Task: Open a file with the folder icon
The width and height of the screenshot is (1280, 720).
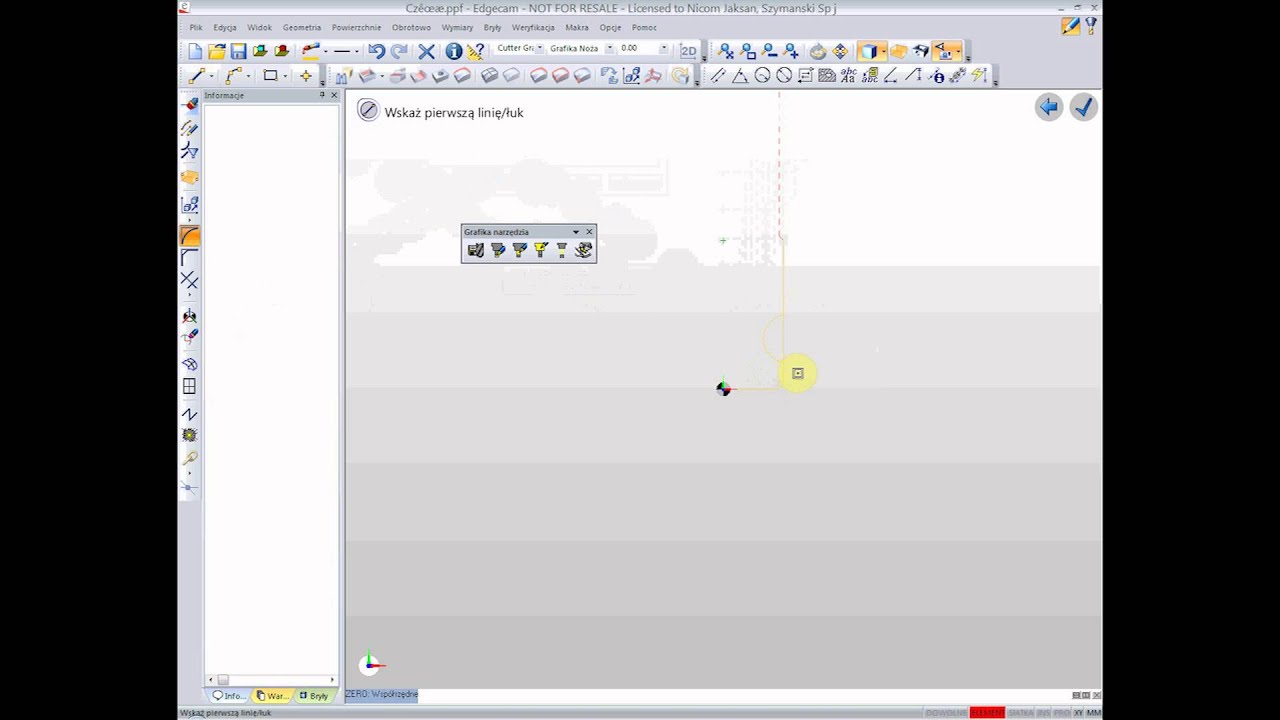Action: (x=216, y=51)
